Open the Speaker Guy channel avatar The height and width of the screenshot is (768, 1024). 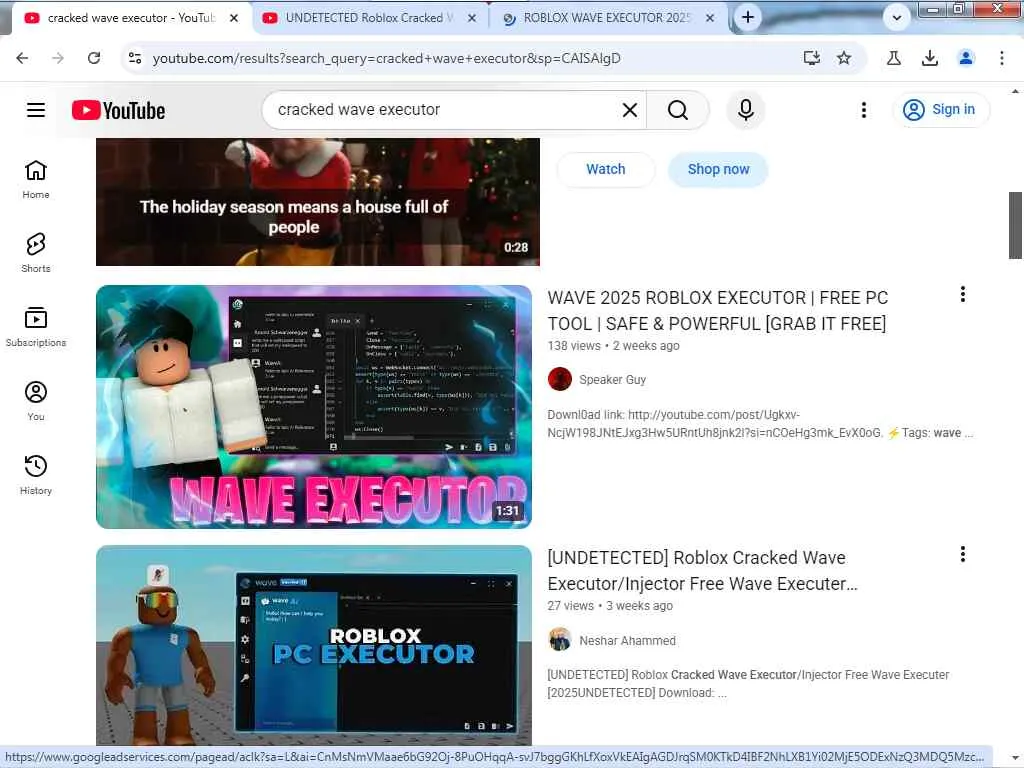560,379
